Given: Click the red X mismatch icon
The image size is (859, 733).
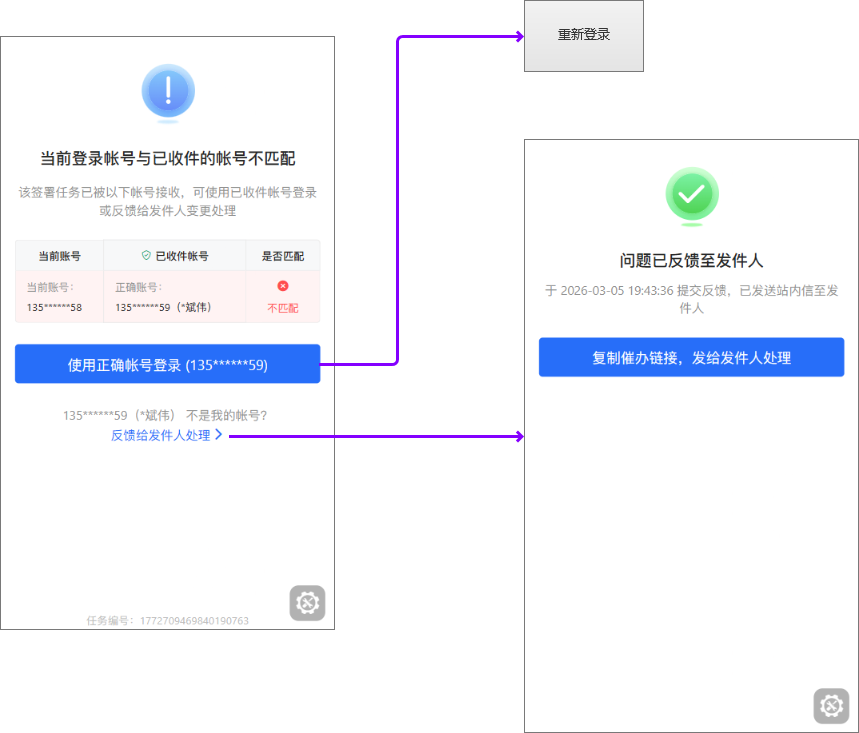Looking at the screenshot, I should (283, 286).
